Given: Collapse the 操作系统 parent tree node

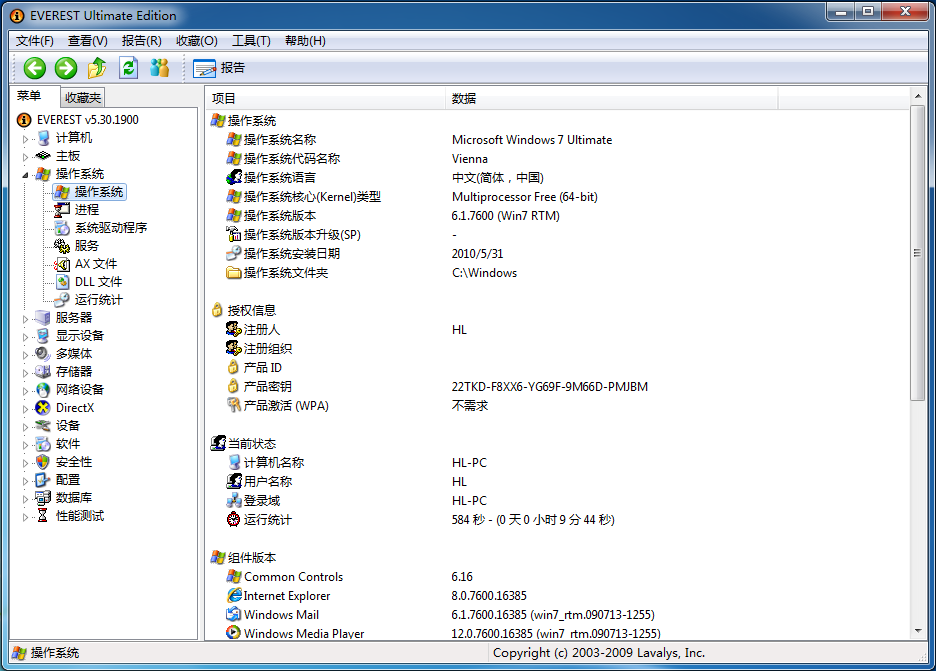Looking at the screenshot, I should 25,175.
